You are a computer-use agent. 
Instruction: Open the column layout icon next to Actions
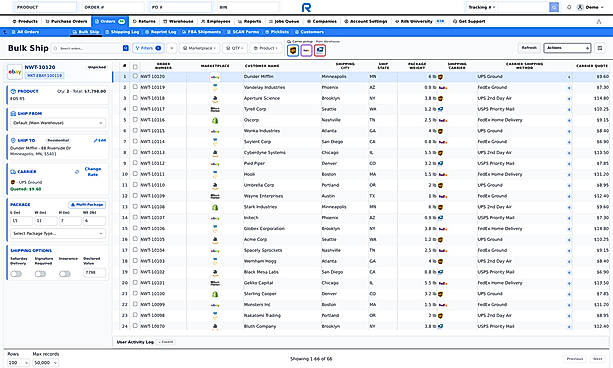pyautogui.click(x=600, y=48)
